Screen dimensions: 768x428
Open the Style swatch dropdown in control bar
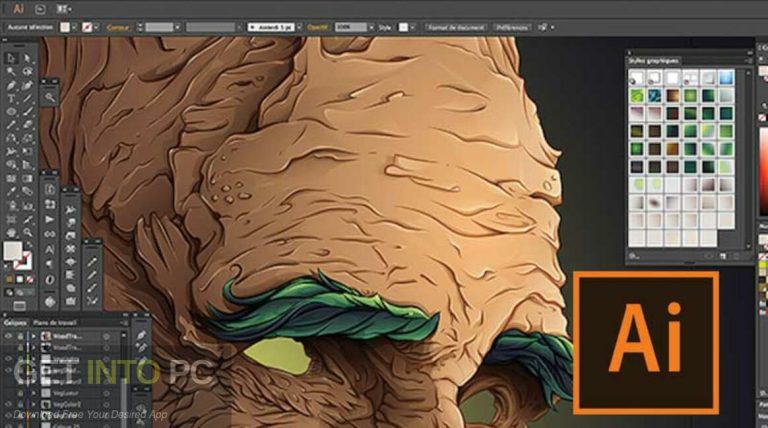click(x=413, y=27)
